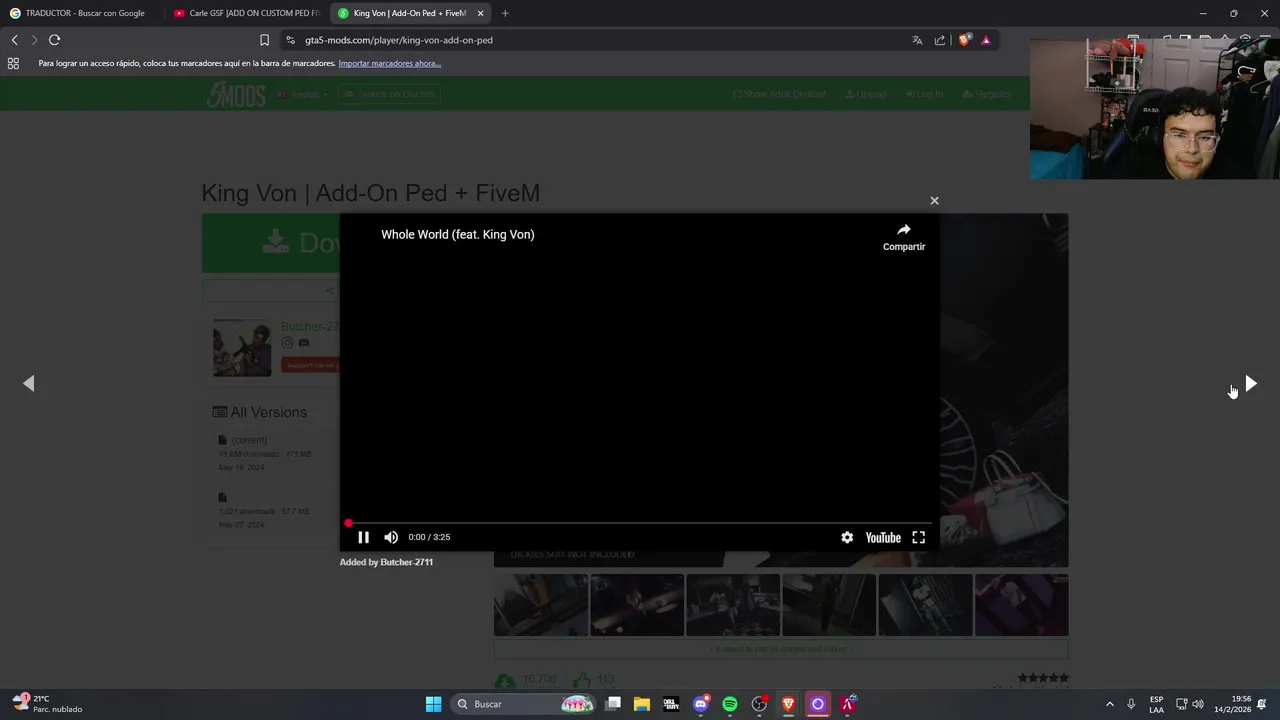Open a new browser tab
Viewport: 1280px width, 720px height.
point(505,13)
